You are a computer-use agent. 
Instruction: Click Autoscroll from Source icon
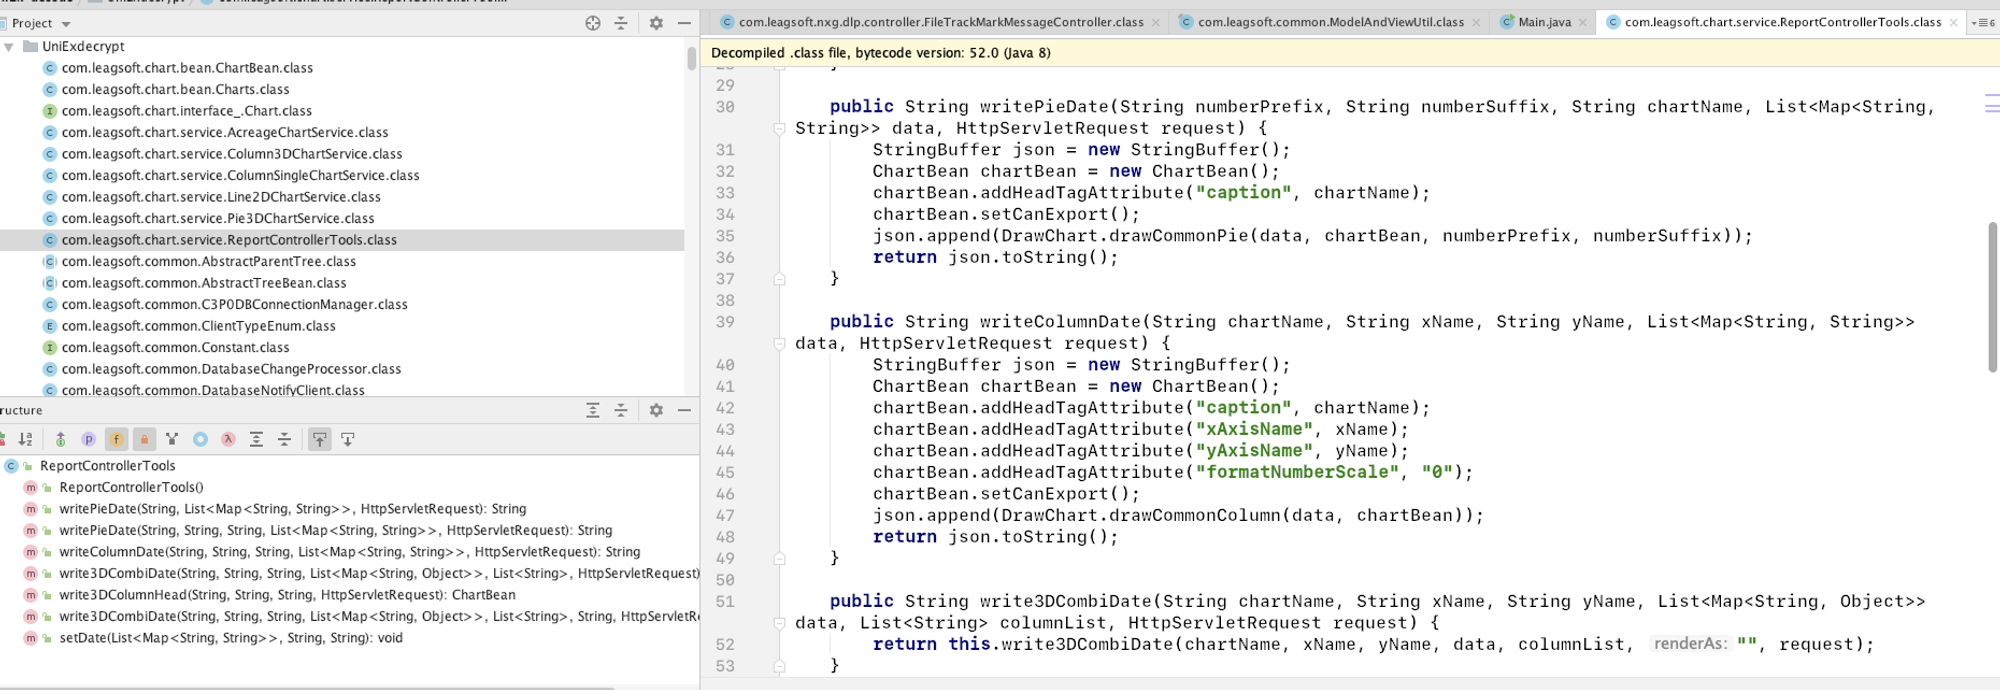[x=348, y=439]
